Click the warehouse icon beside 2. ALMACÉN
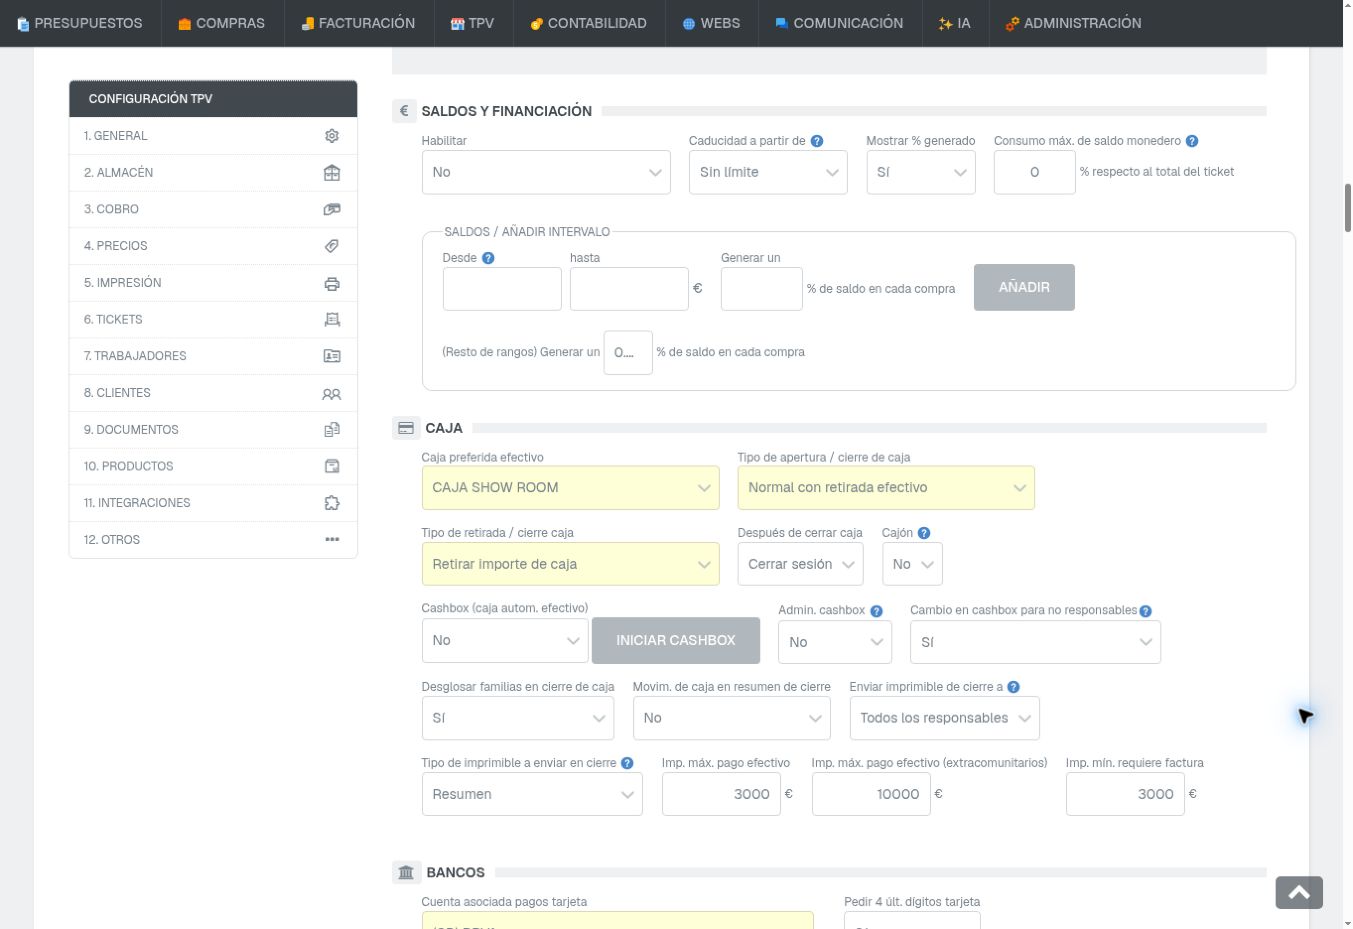1353x929 pixels. (x=332, y=173)
